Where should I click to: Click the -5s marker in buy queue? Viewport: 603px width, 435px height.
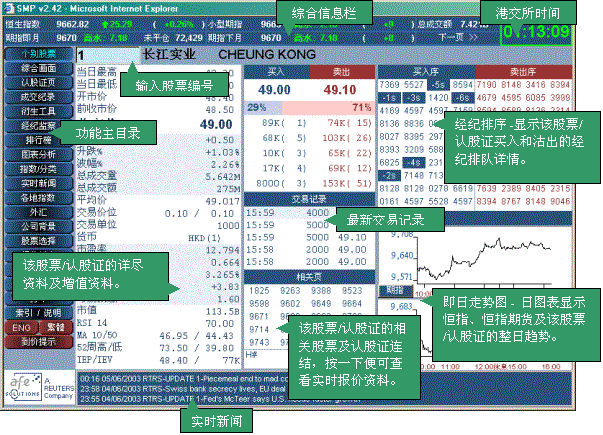click(438, 85)
